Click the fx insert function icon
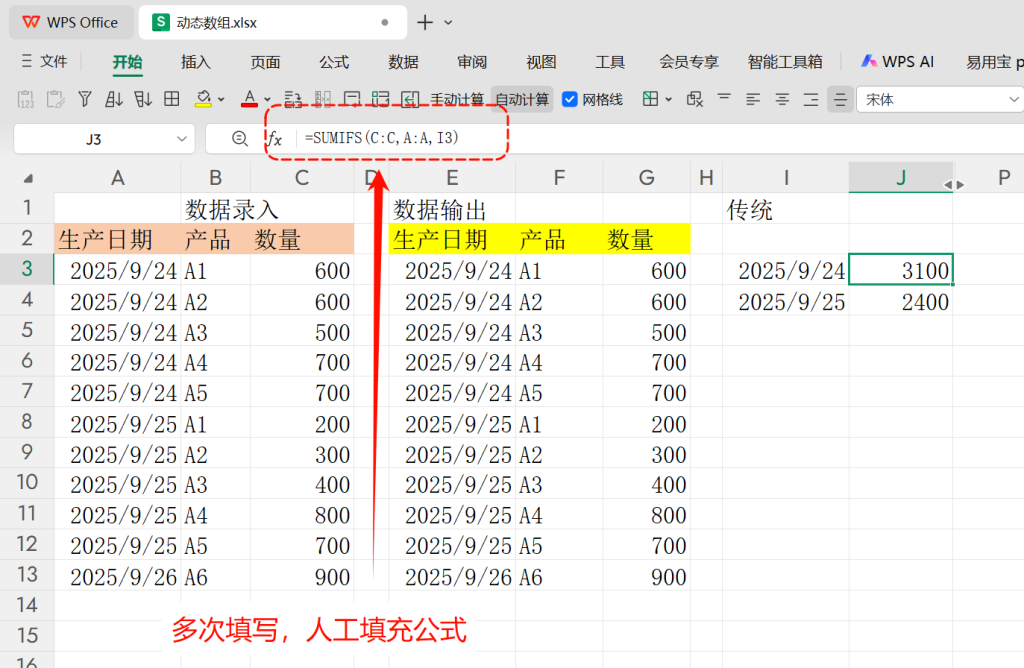This screenshot has height=668, width=1024. point(275,138)
